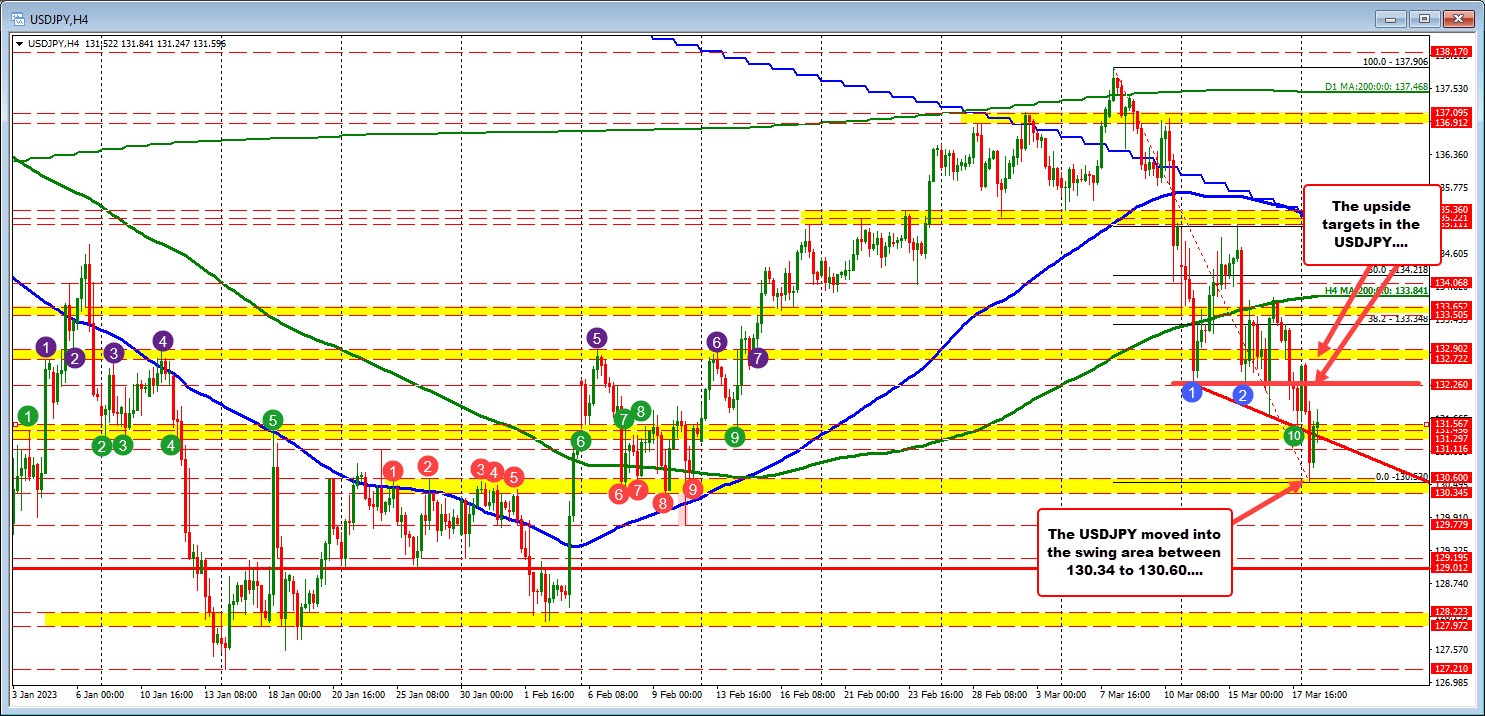Click the 137.530 price scale value
The height and width of the screenshot is (716, 1485).
(x=1450, y=90)
